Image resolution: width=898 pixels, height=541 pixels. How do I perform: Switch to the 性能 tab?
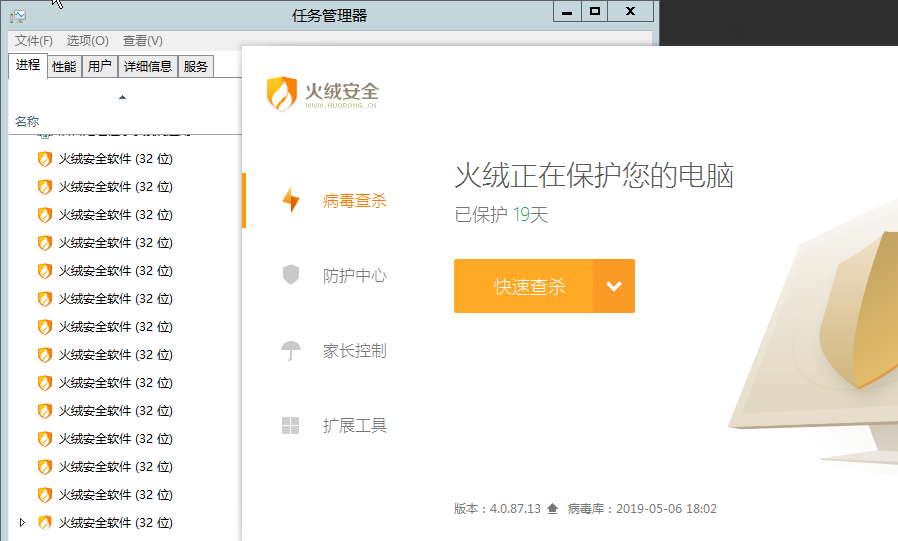coord(64,67)
